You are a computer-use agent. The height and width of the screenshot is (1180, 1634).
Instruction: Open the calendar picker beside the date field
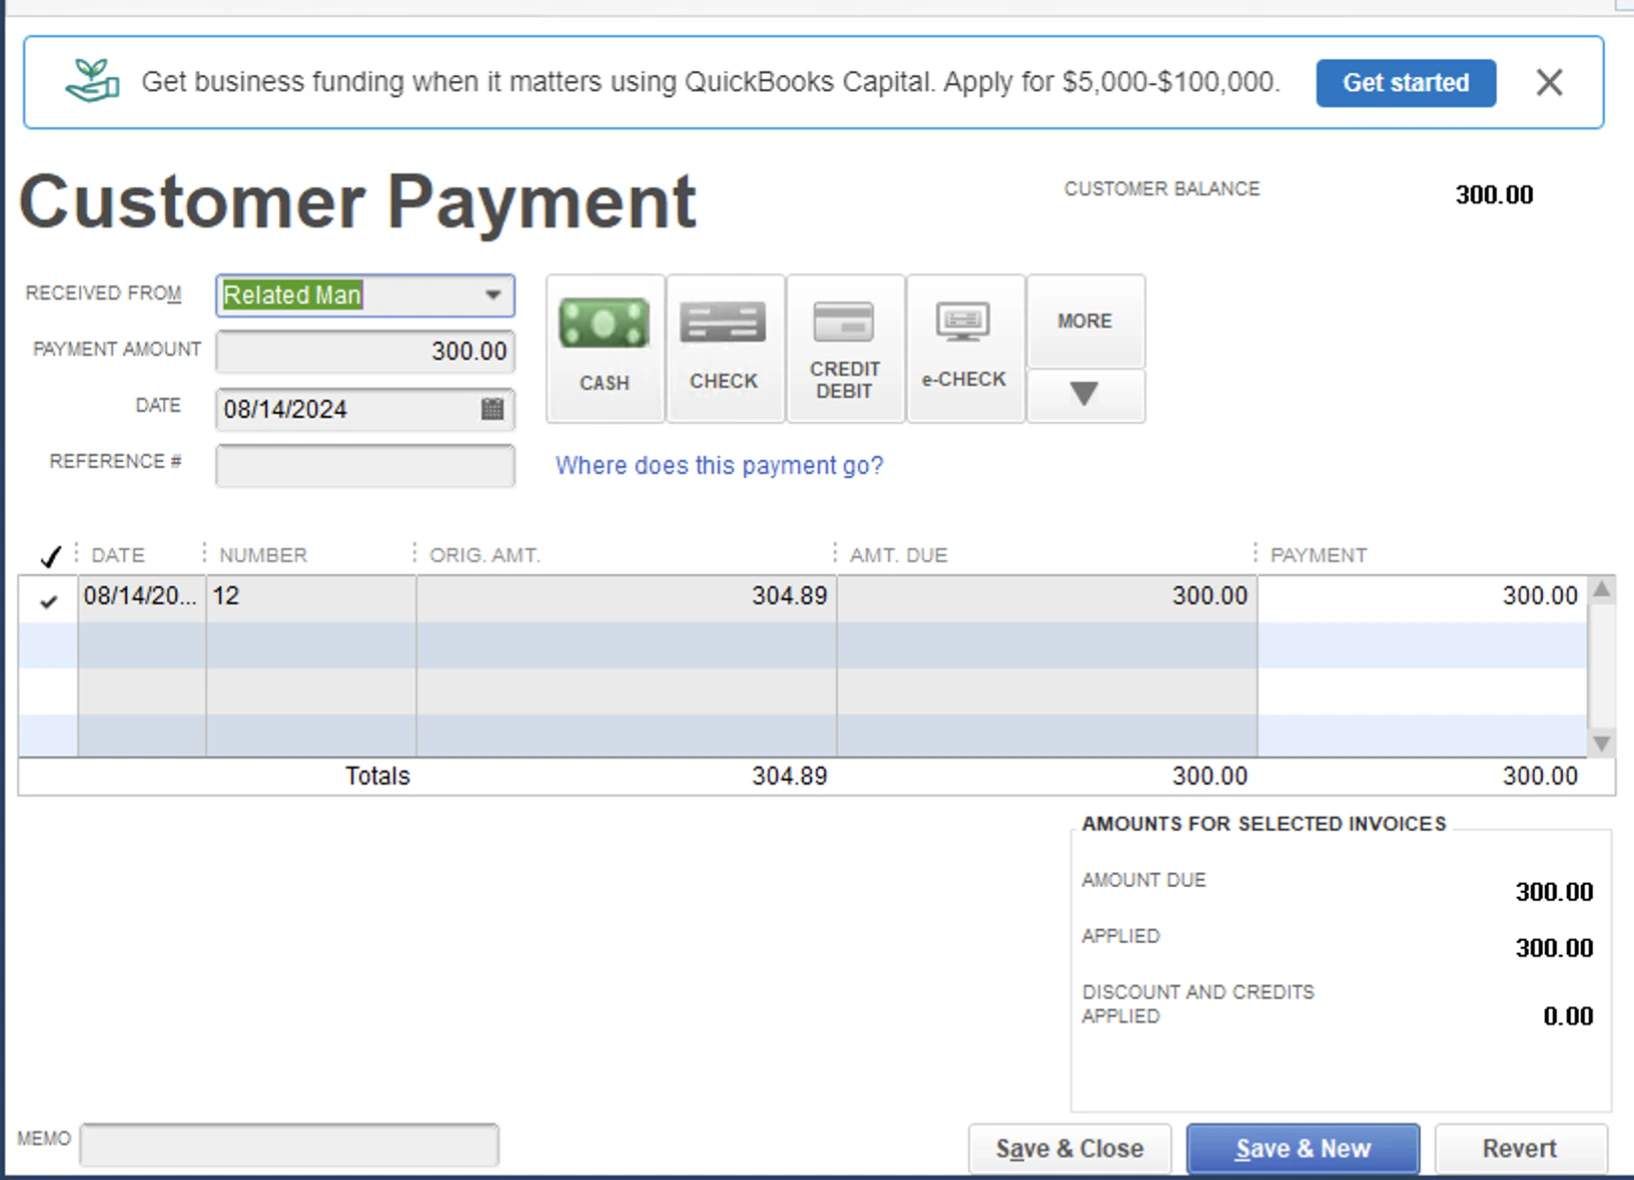492,409
